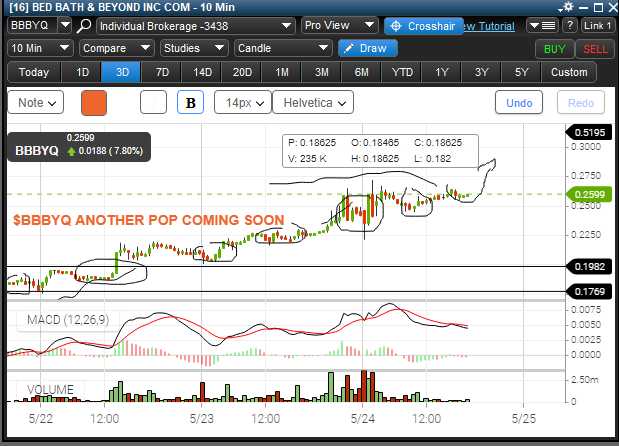This screenshot has width=619, height=446.
Task: Click the SELL button
Action: pyautogui.click(x=595, y=49)
